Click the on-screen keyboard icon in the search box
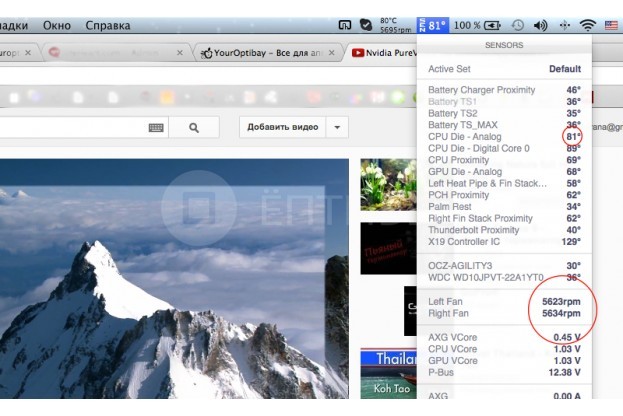This screenshot has width=623, height=416. [x=156, y=128]
